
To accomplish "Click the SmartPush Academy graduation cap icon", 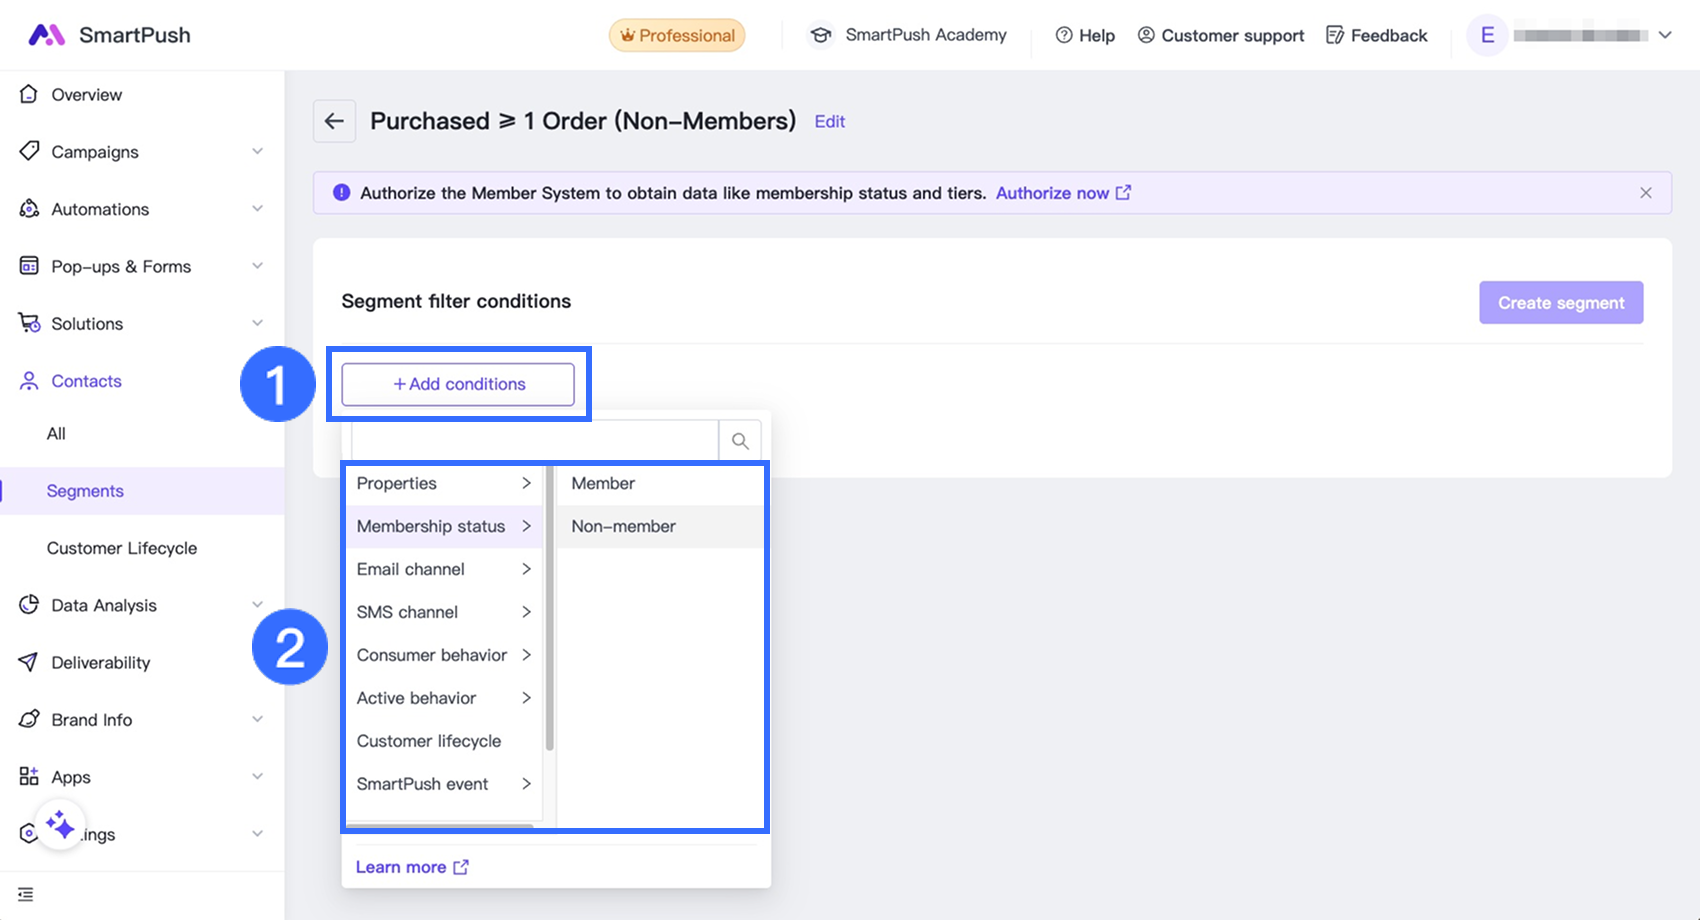I will click(x=821, y=35).
